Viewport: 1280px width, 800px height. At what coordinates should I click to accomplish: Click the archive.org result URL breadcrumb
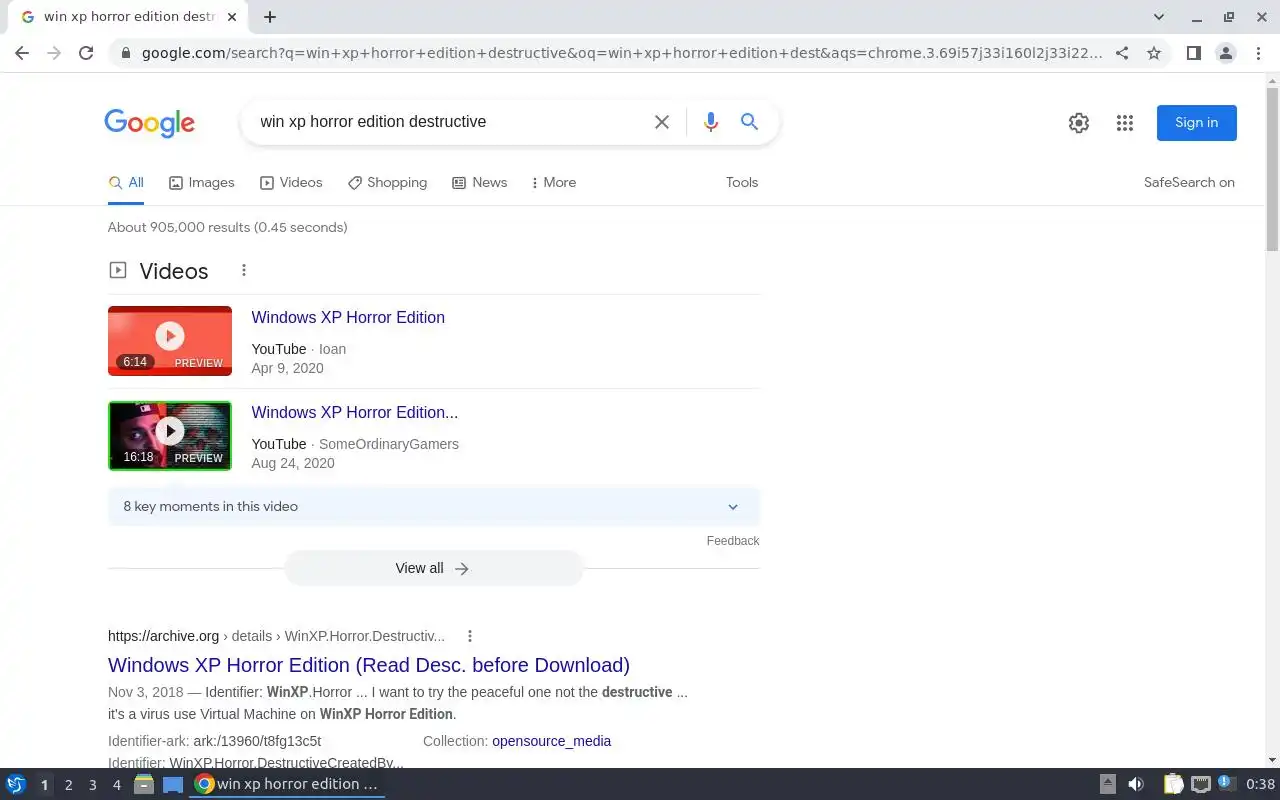(x=276, y=636)
